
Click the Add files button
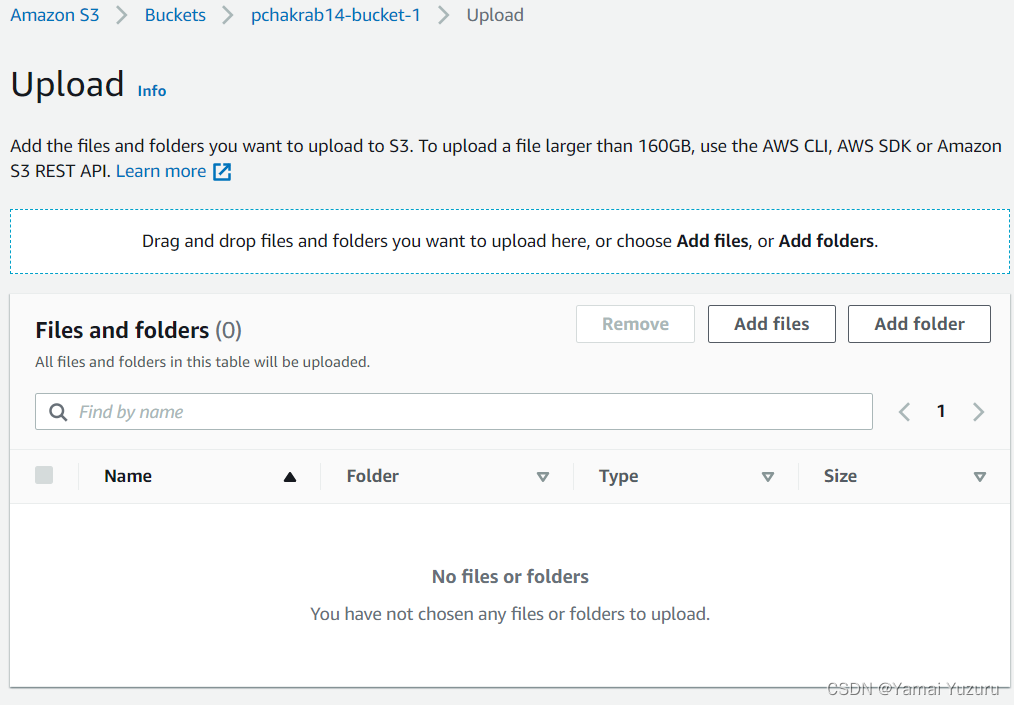point(771,324)
